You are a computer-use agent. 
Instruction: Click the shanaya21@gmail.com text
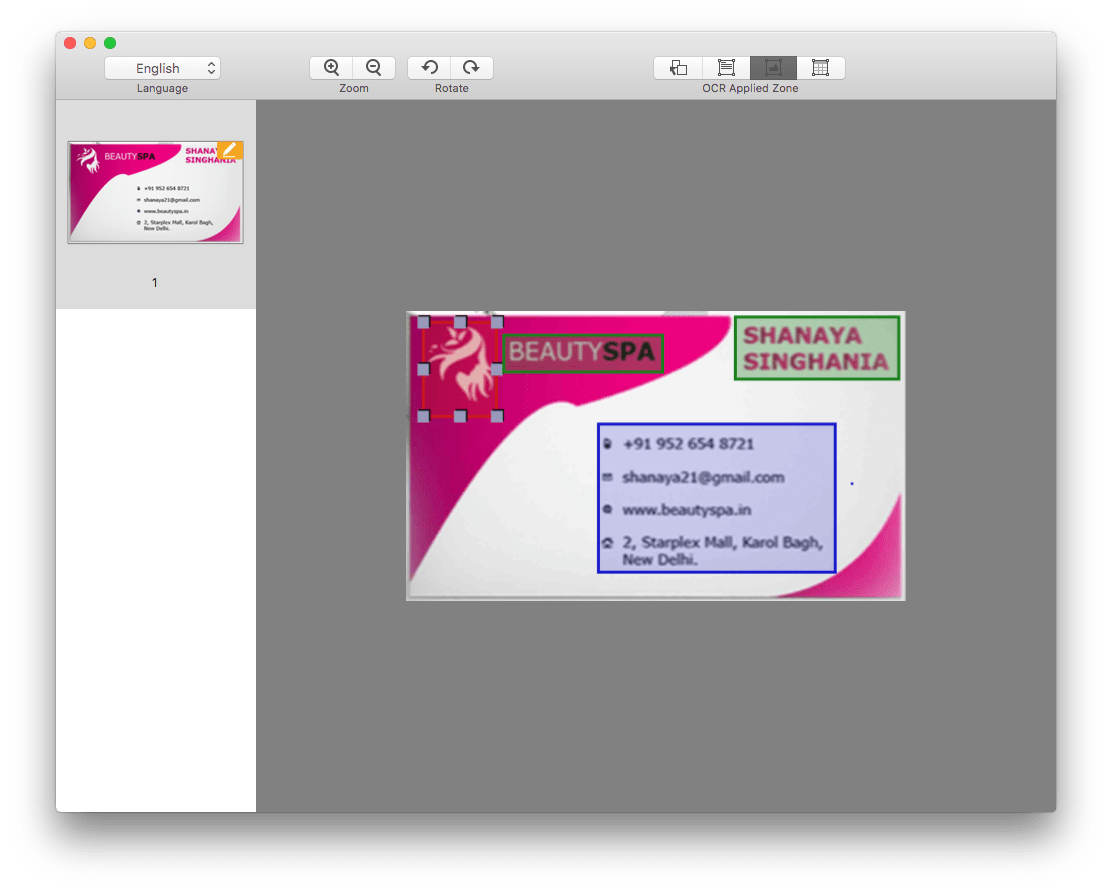point(703,477)
